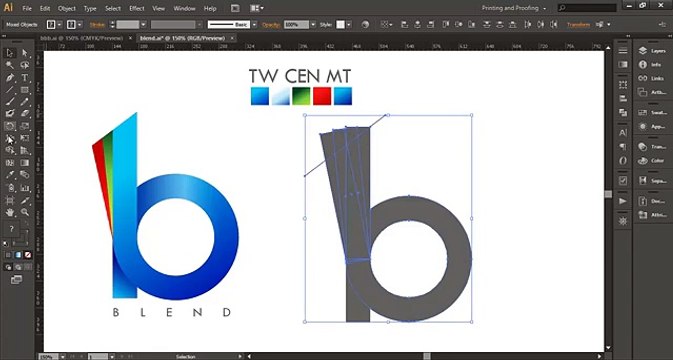The image size is (673, 360).
Task: Switch to the bbb.ai document tab
Action: click(81, 38)
